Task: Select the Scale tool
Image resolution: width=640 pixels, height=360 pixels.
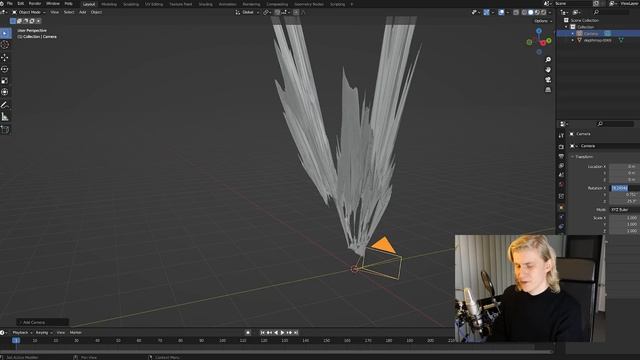Action: point(5,81)
